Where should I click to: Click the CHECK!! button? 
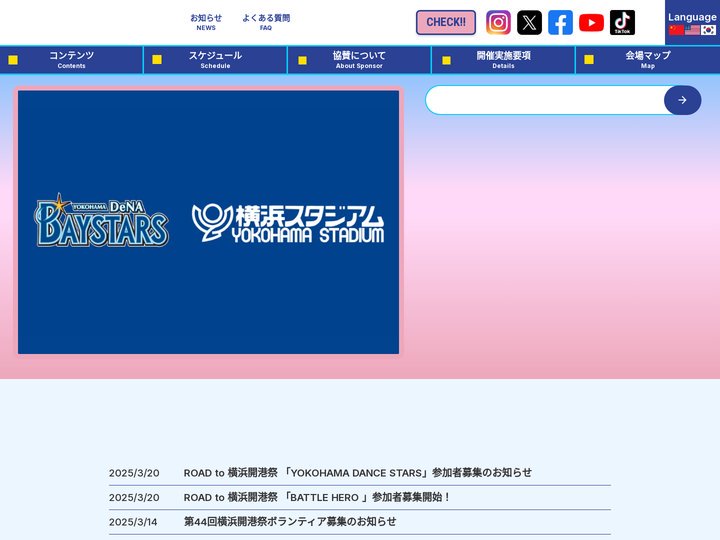tap(446, 22)
